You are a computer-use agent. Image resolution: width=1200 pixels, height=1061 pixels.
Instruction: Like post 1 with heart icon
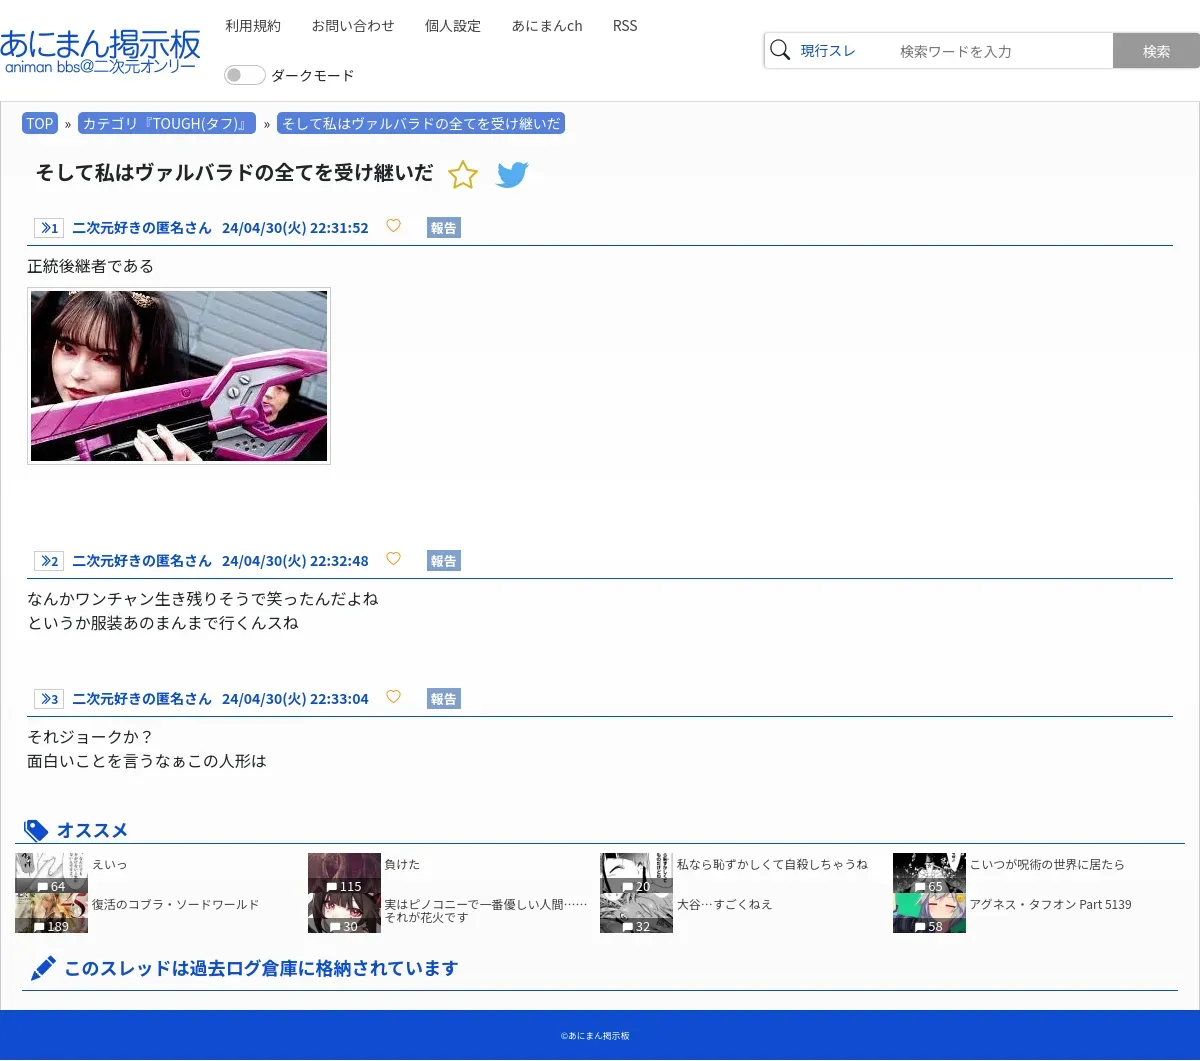pos(393,226)
